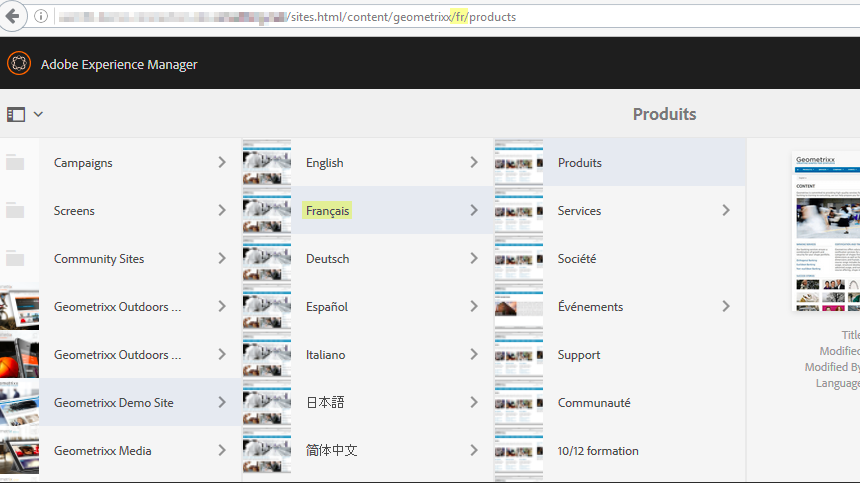Open the Screens item
860x483 pixels.
tap(74, 211)
